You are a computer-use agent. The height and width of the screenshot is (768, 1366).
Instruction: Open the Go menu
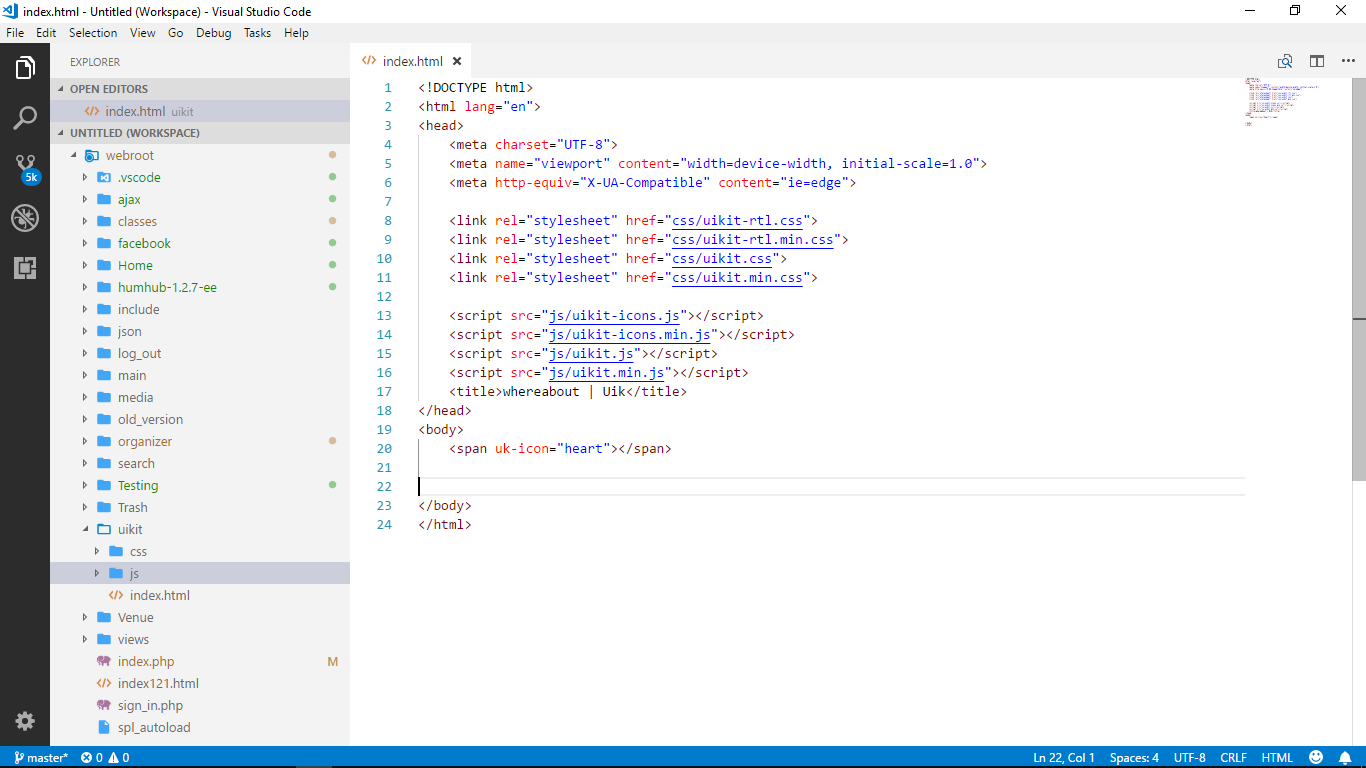176,33
